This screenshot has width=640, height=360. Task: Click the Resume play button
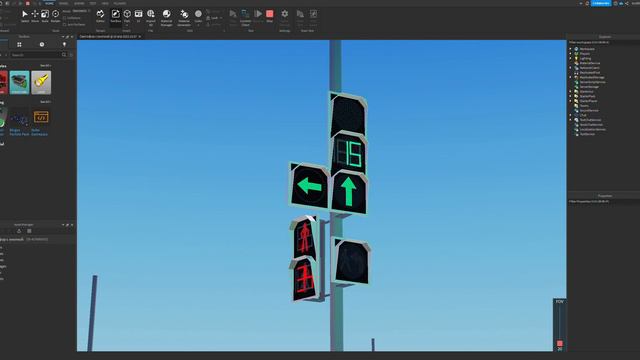258,14
